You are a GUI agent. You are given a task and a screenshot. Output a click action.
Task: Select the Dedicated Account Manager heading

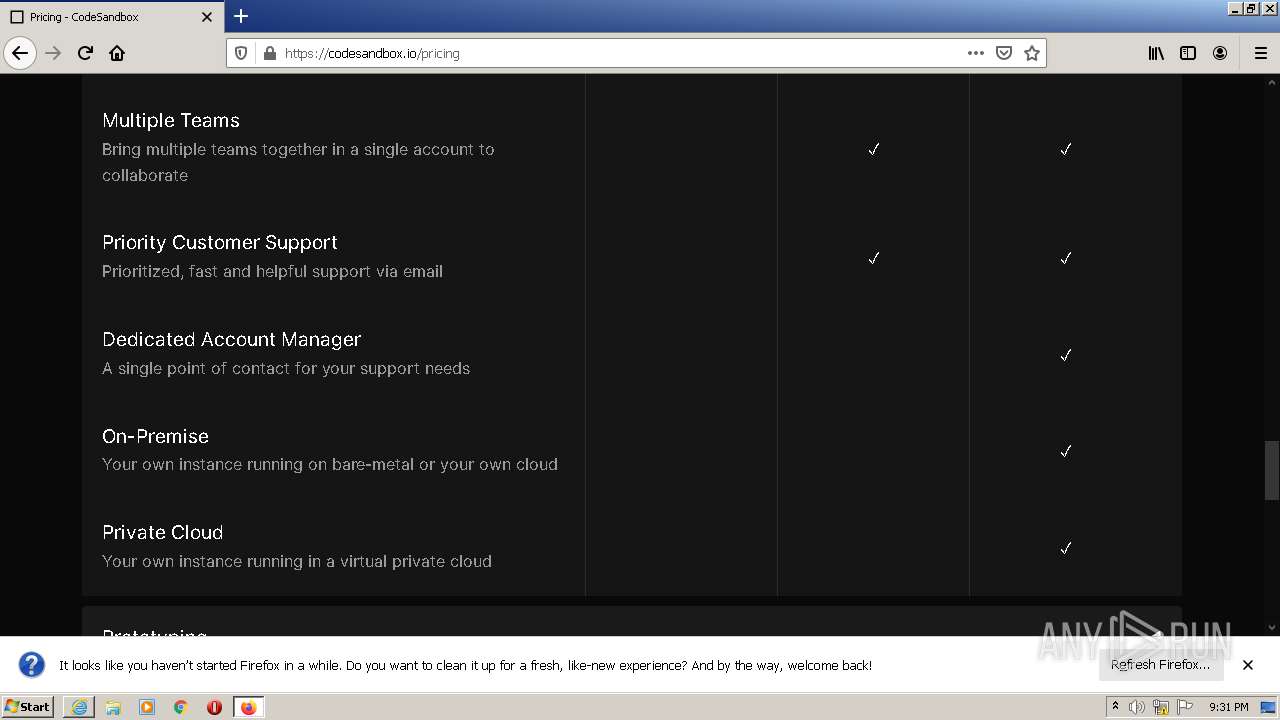click(x=232, y=339)
